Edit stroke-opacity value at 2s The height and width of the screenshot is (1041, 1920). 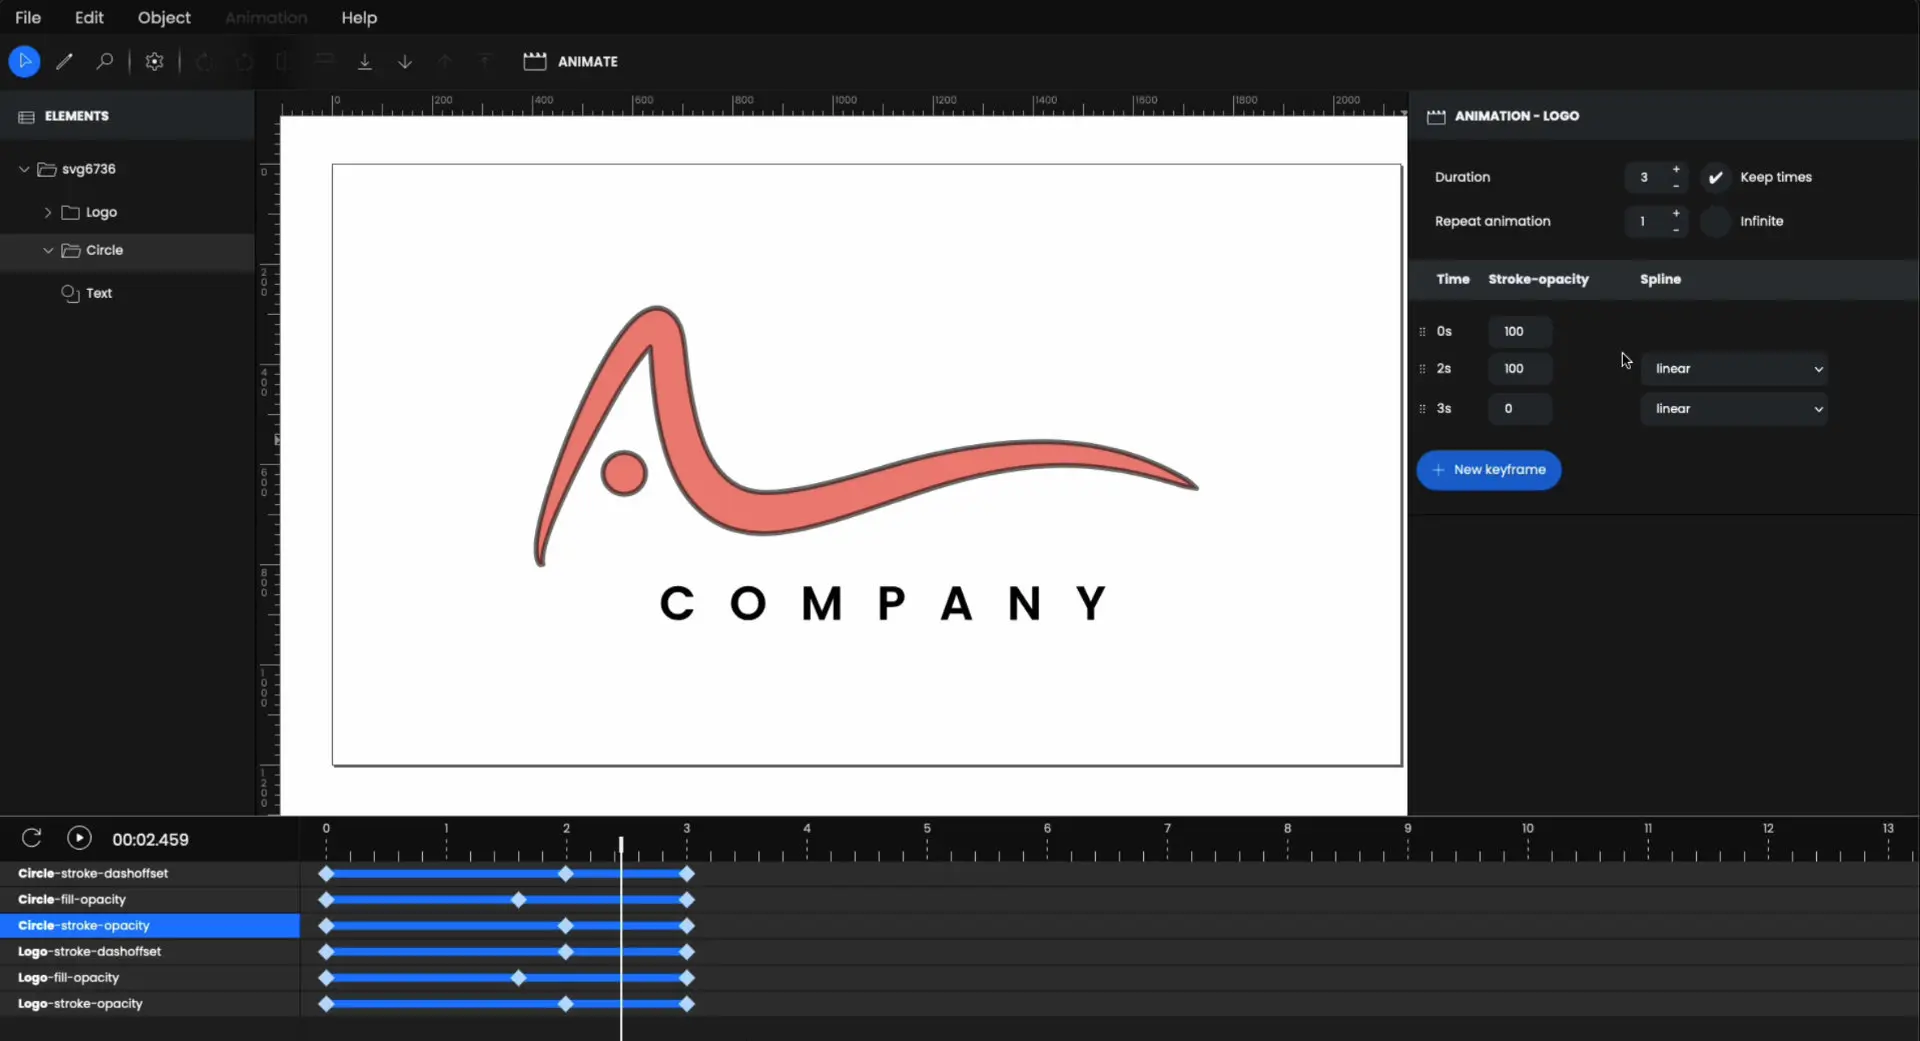click(x=1519, y=369)
